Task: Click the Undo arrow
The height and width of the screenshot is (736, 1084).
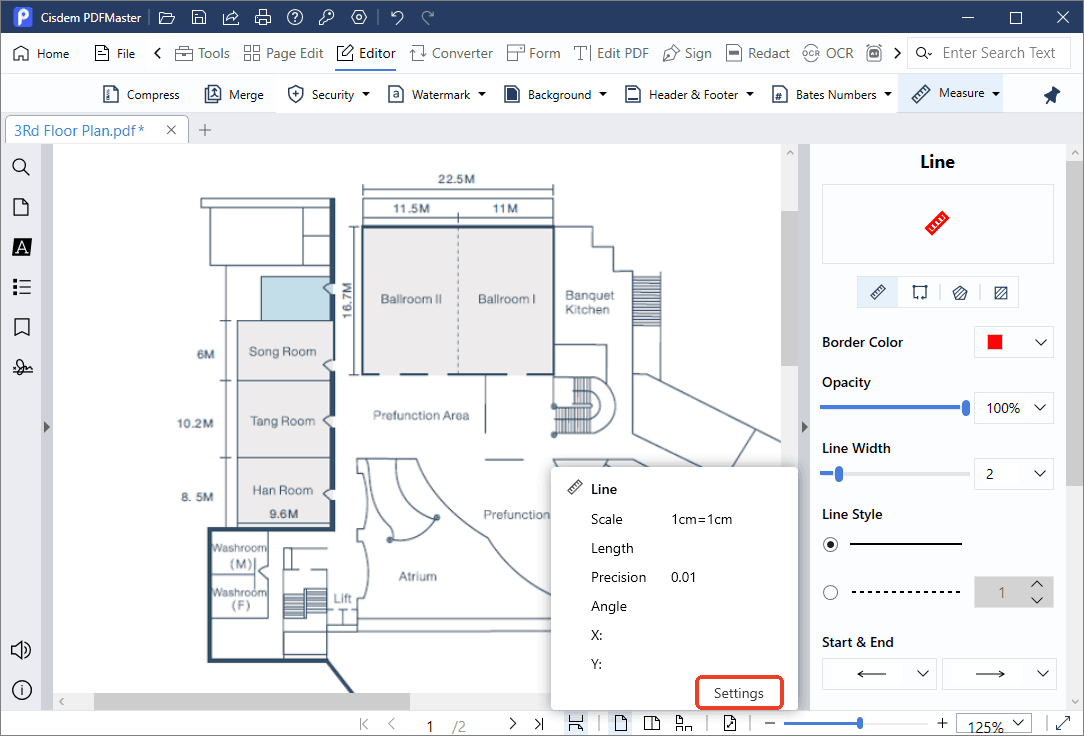Action: pos(397,17)
